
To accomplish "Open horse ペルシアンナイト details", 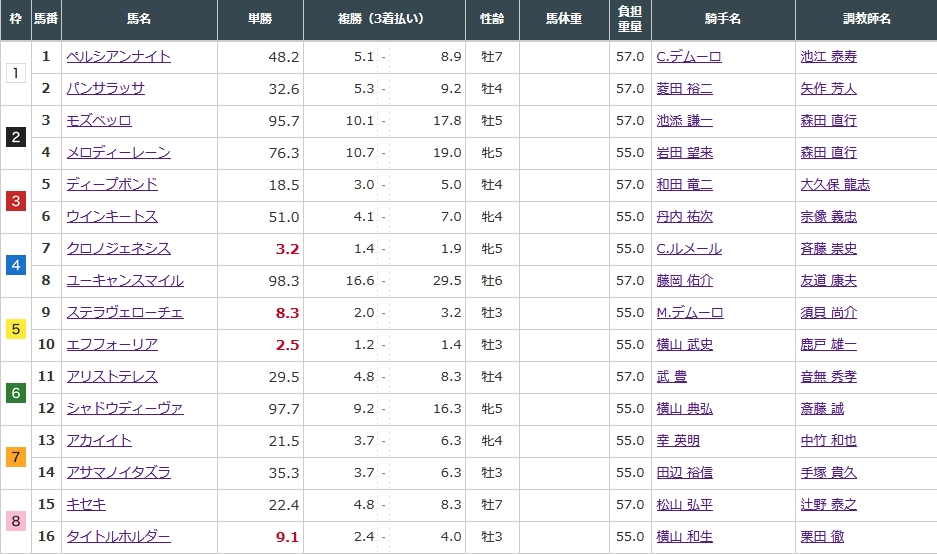I will click(118, 57).
